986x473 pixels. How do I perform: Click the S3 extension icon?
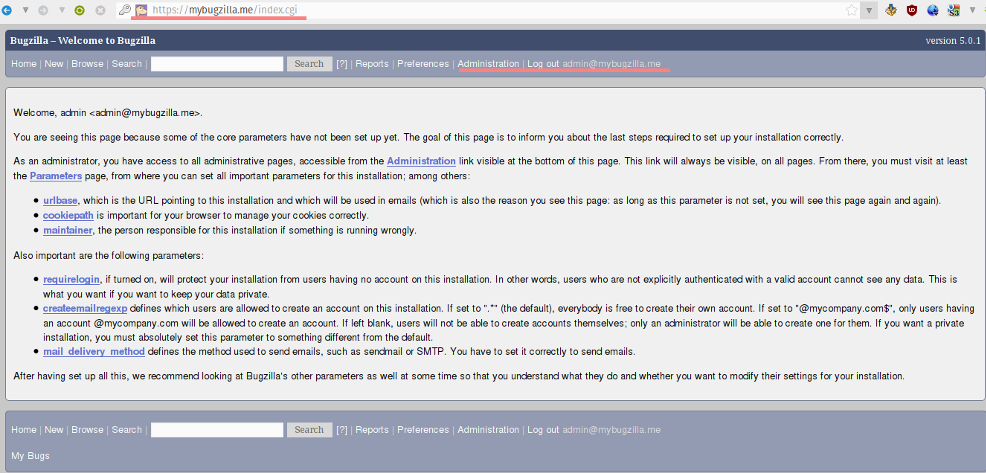(x=954, y=10)
